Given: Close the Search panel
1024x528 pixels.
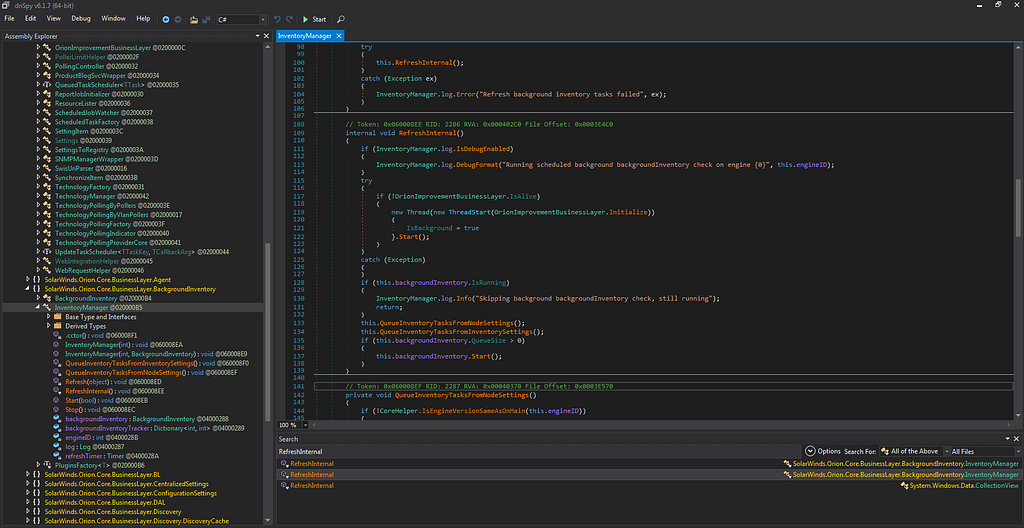Looking at the screenshot, I should coord(1018,439).
